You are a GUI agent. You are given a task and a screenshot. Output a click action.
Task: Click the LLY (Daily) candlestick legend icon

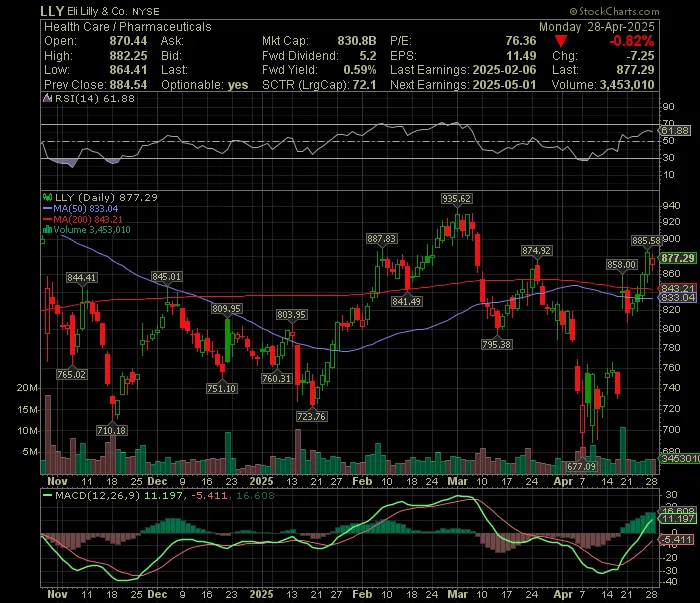(47, 197)
